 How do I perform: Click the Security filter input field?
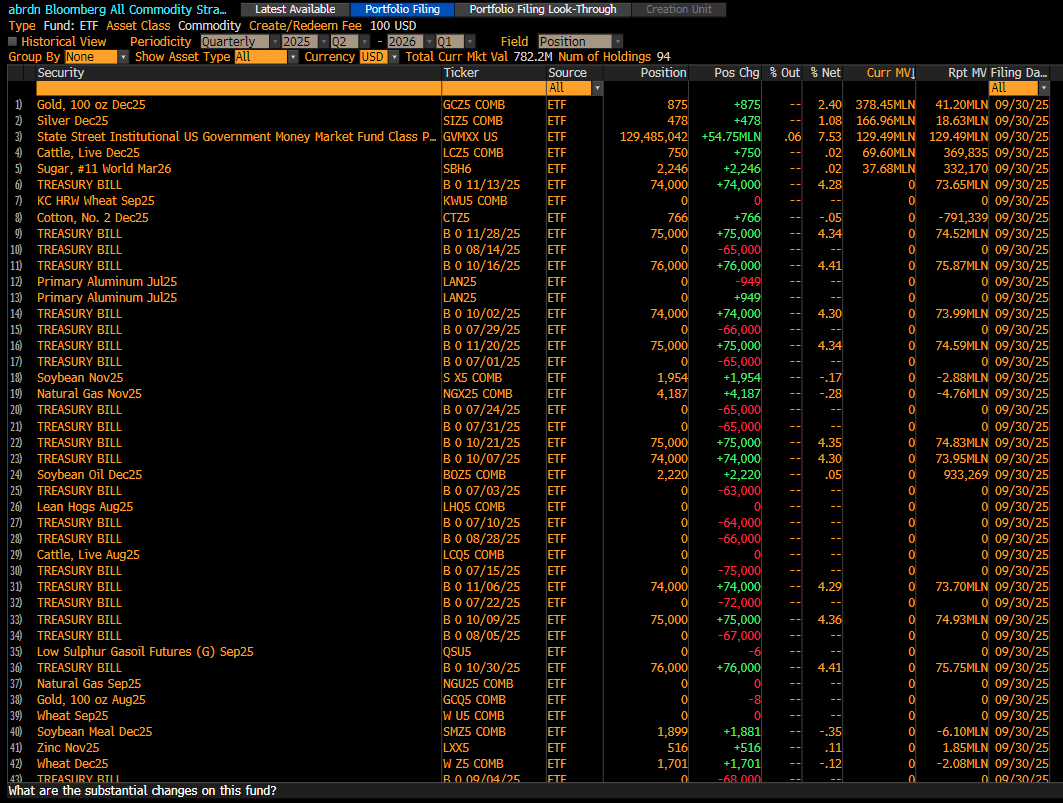(238, 88)
